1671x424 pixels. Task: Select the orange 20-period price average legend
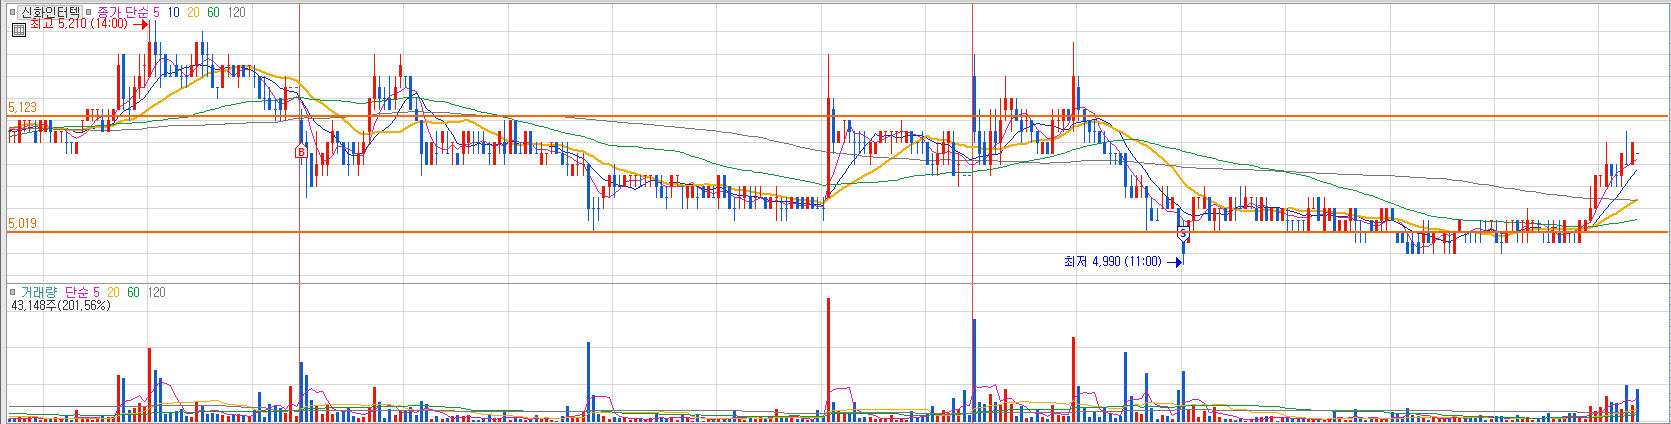tap(193, 12)
